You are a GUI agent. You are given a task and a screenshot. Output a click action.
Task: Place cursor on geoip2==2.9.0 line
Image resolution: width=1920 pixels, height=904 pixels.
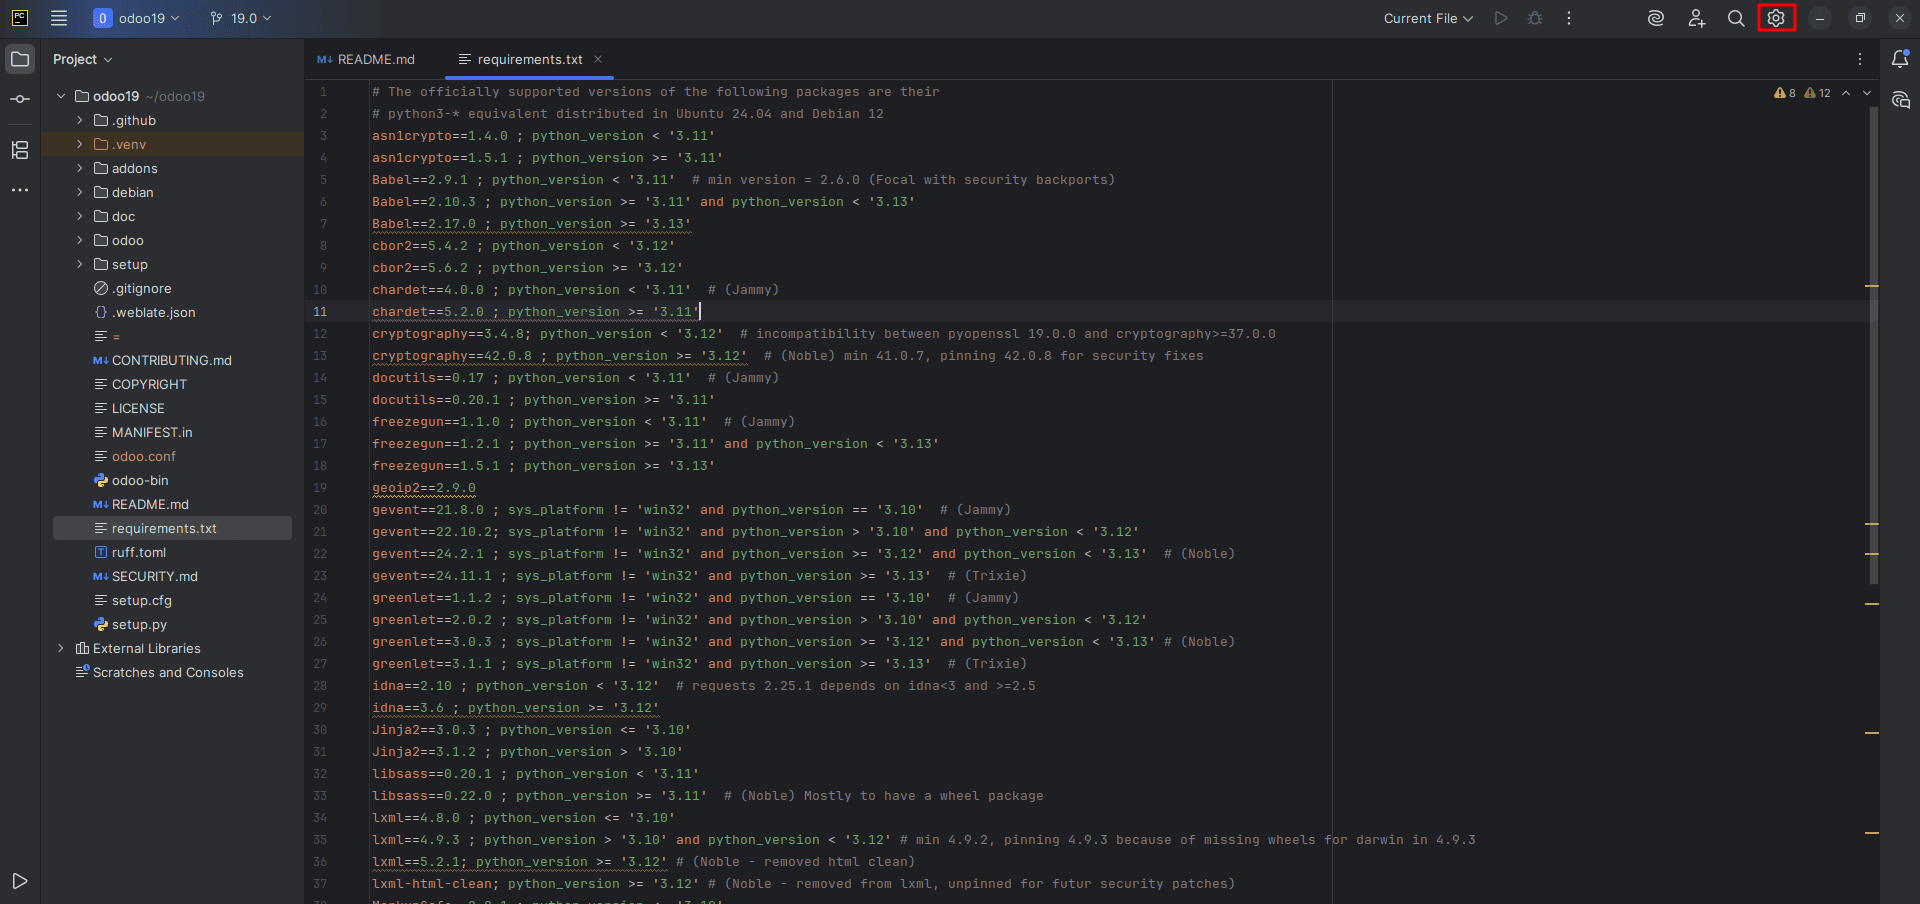click(x=424, y=488)
